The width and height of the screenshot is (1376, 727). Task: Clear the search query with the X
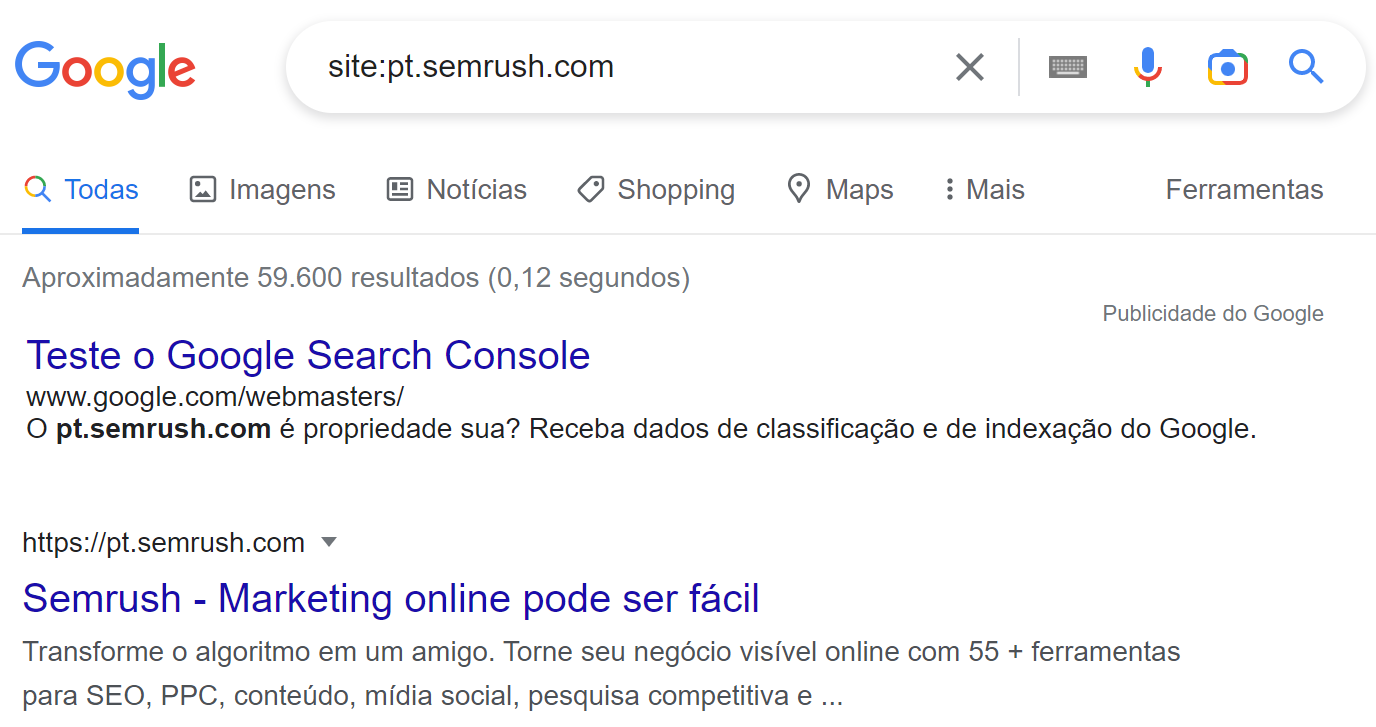click(x=969, y=67)
